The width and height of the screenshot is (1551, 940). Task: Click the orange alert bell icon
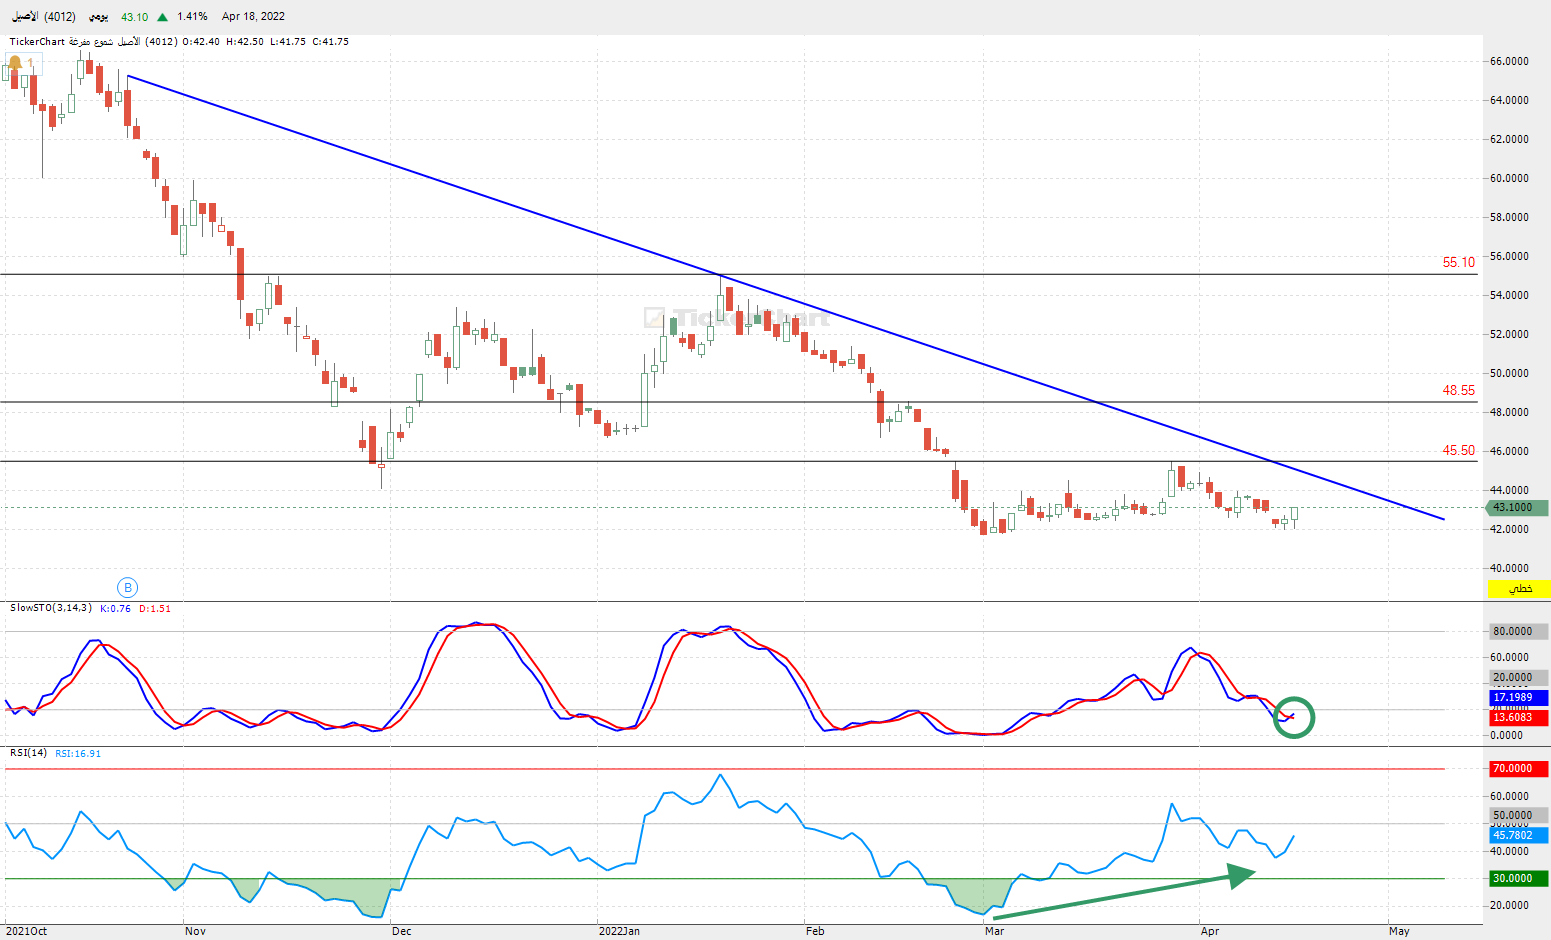[x=15, y=62]
